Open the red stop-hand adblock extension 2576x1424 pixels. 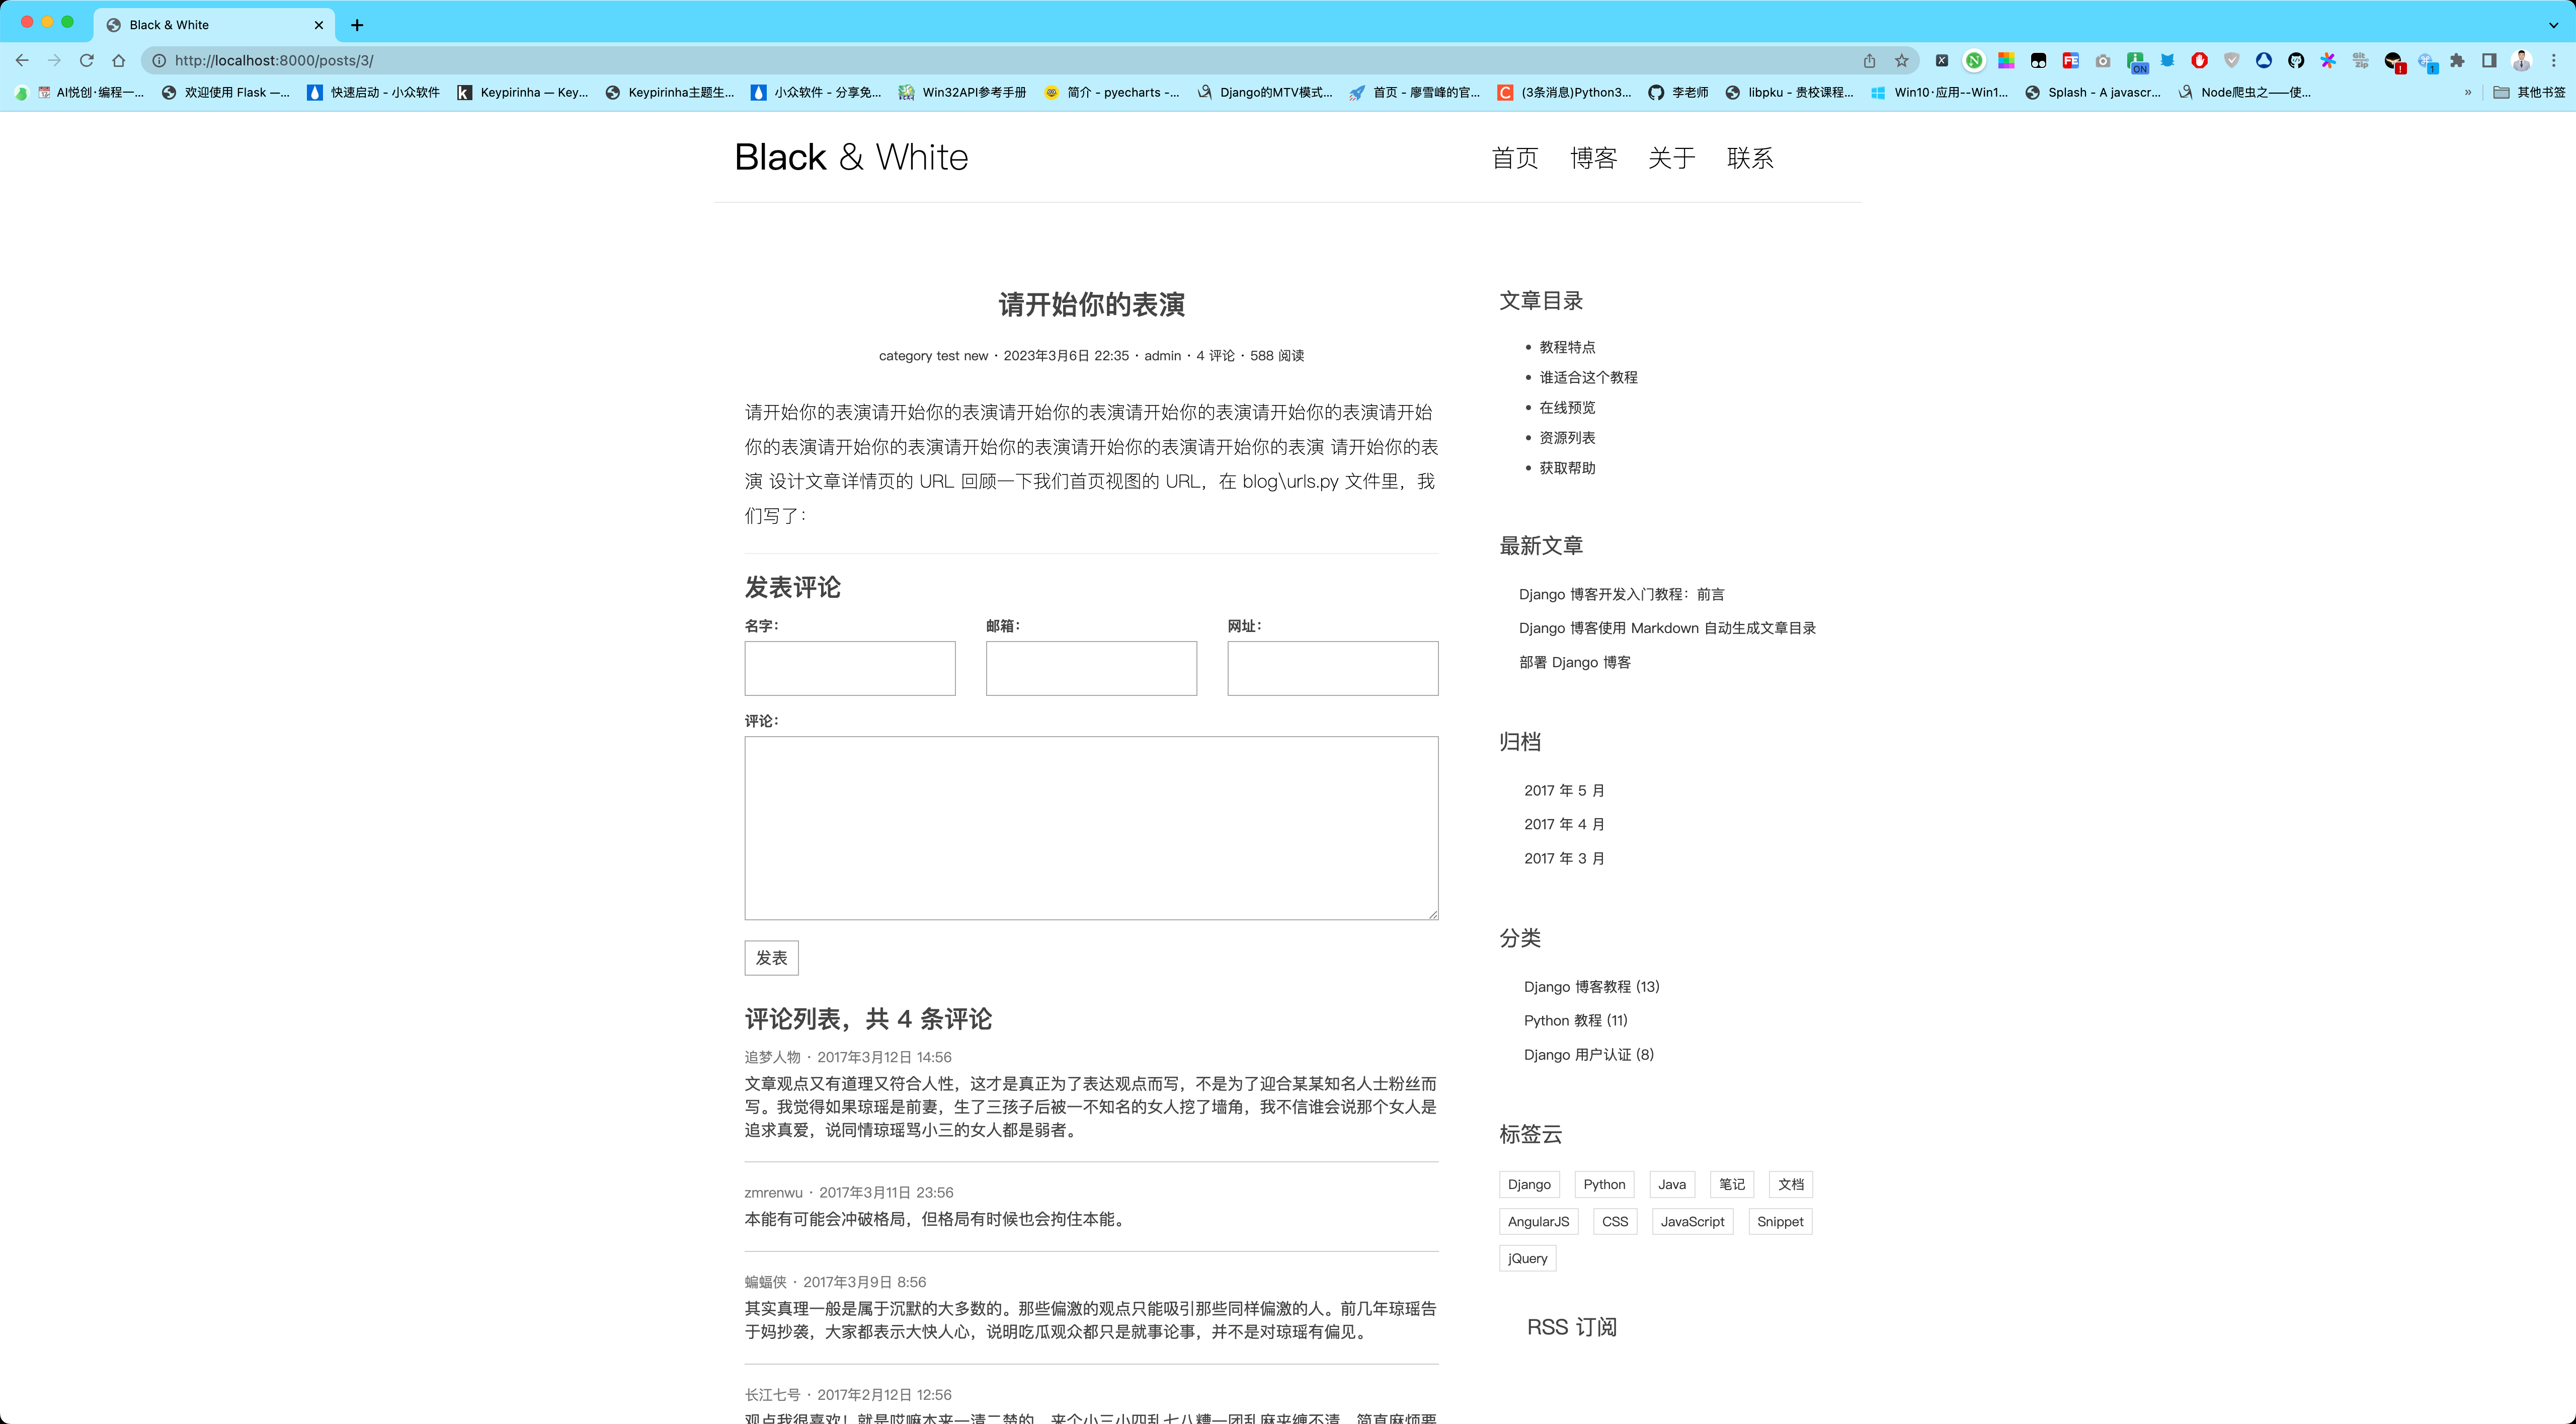2199,61
